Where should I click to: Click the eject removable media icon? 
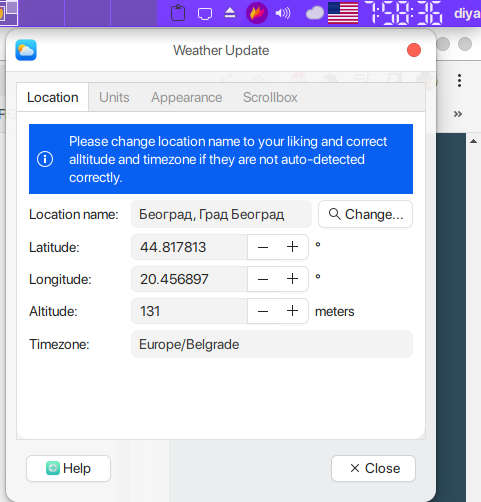point(230,13)
